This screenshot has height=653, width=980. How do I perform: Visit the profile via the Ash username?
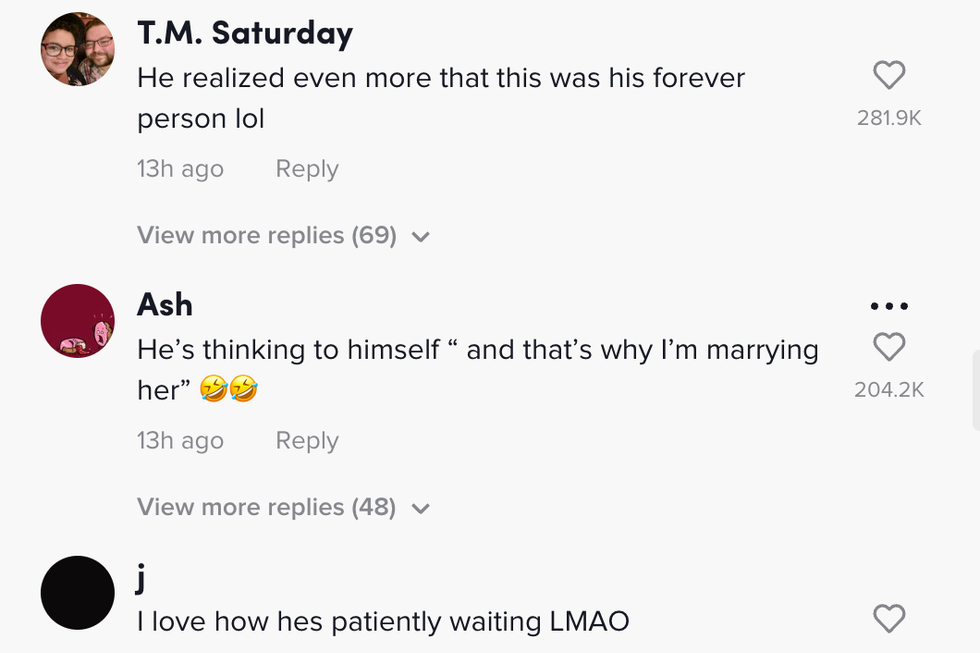[165, 305]
